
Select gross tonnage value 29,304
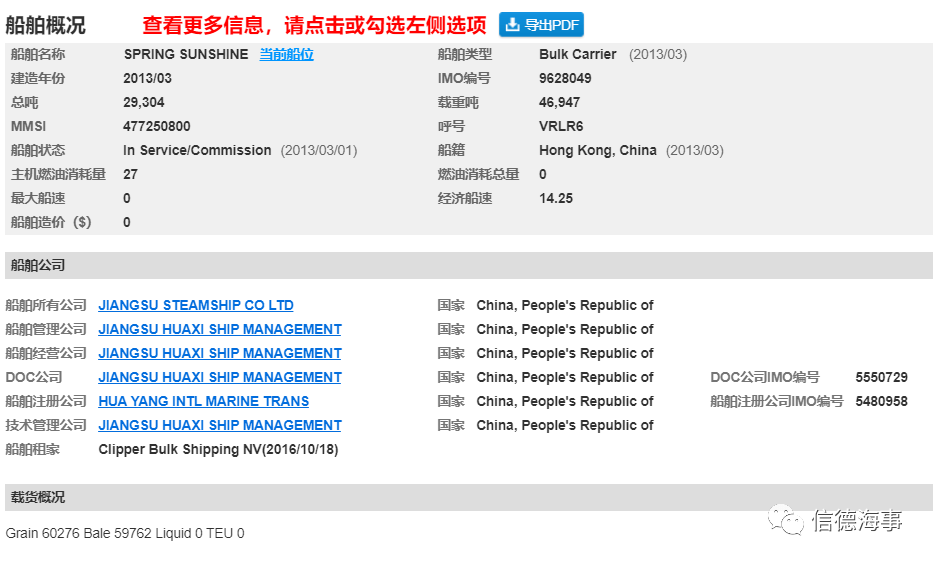click(143, 102)
